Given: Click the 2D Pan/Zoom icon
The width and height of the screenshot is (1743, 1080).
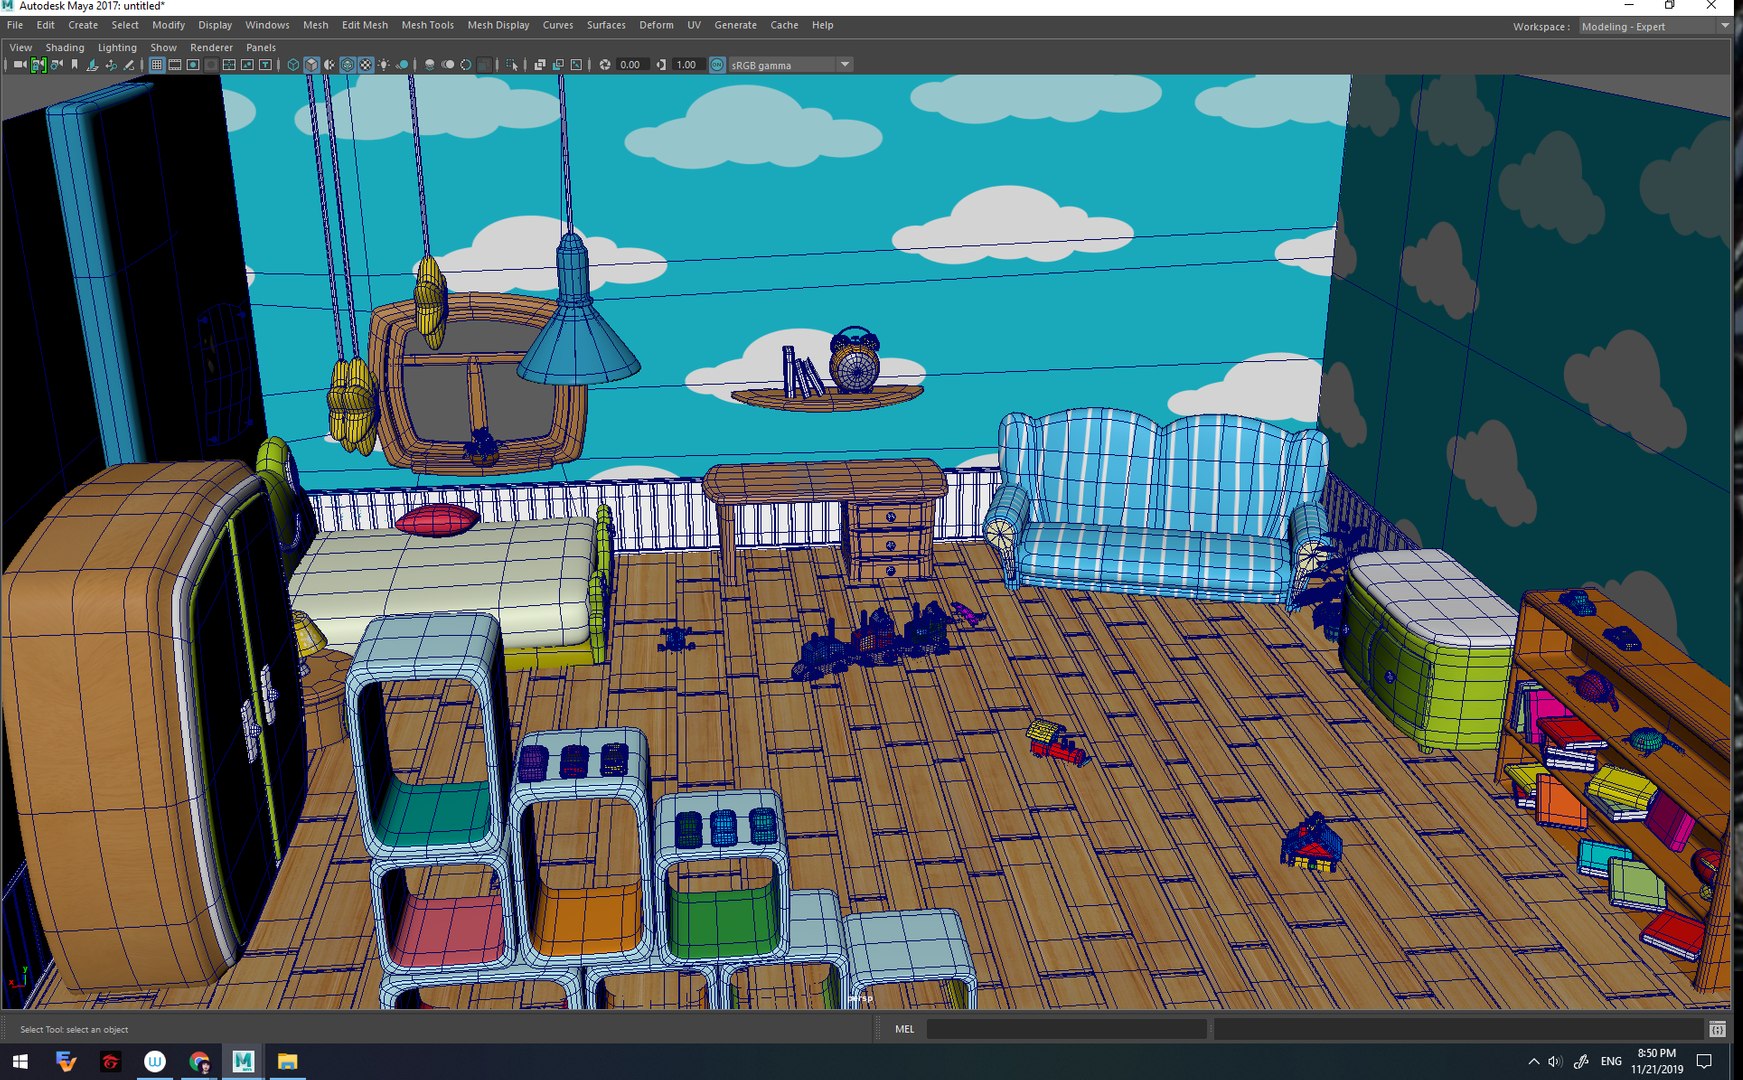Looking at the screenshot, I should point(111,65).
